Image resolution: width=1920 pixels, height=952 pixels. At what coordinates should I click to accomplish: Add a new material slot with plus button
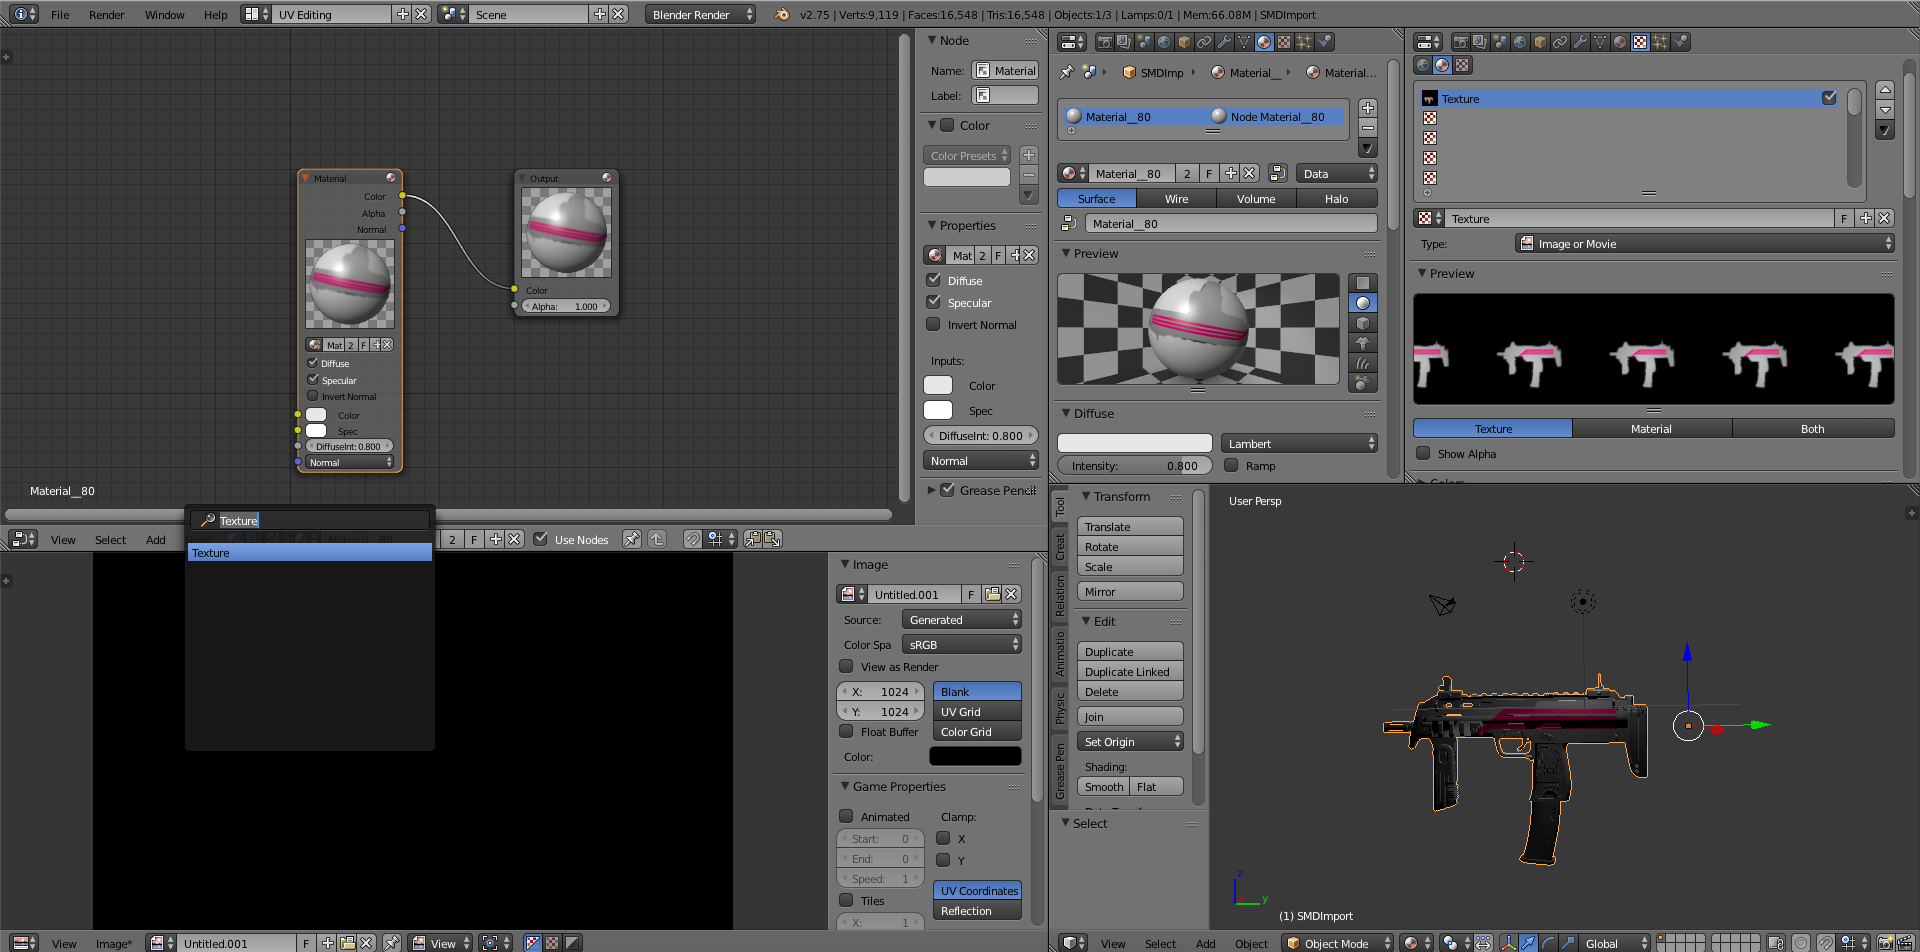pyautogui.click(x=1368, y=108)
